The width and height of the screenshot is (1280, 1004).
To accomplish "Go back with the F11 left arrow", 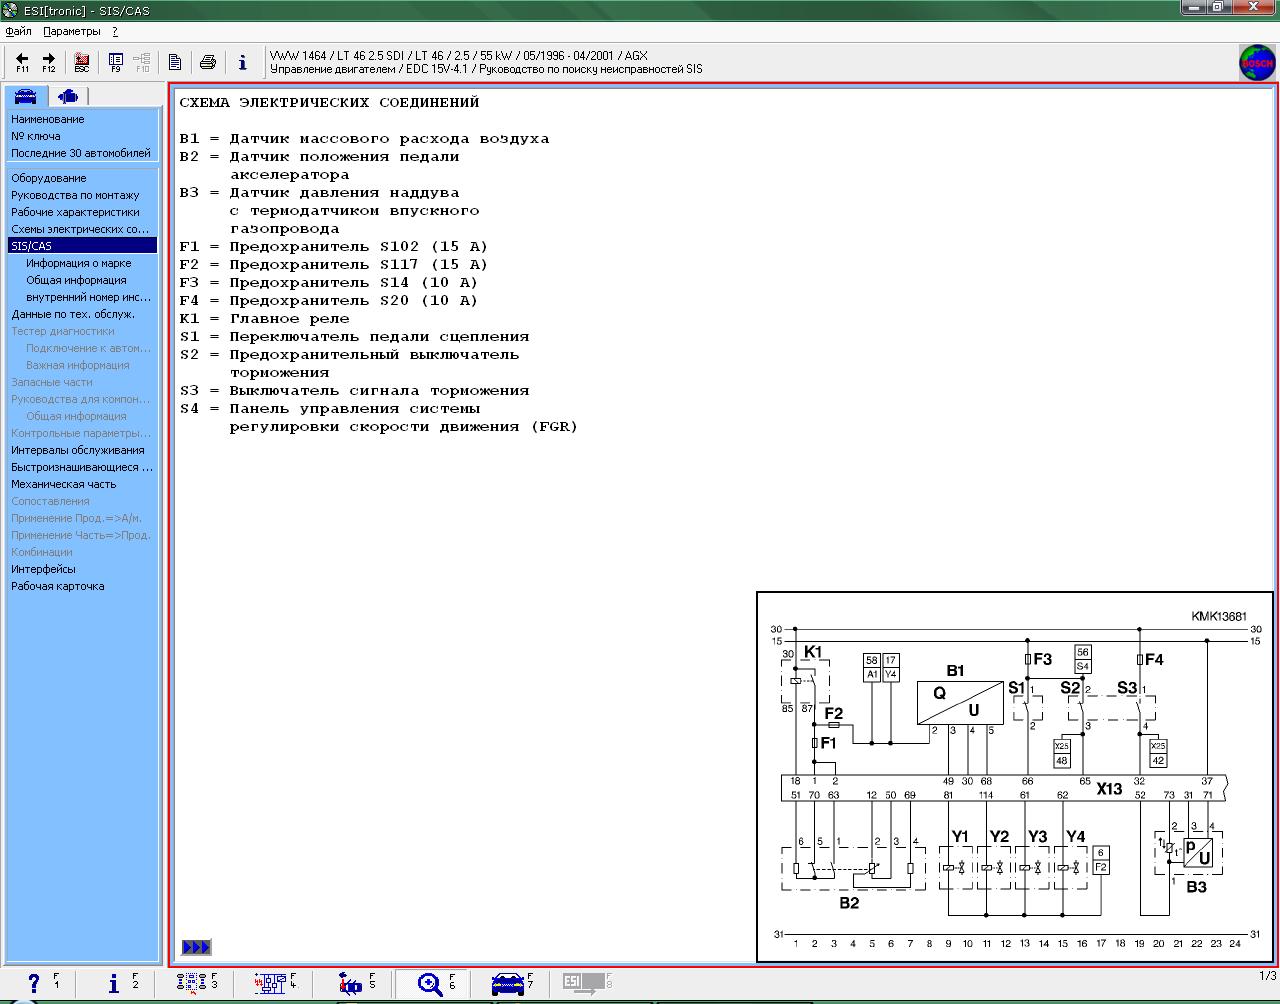I will 22,62.
